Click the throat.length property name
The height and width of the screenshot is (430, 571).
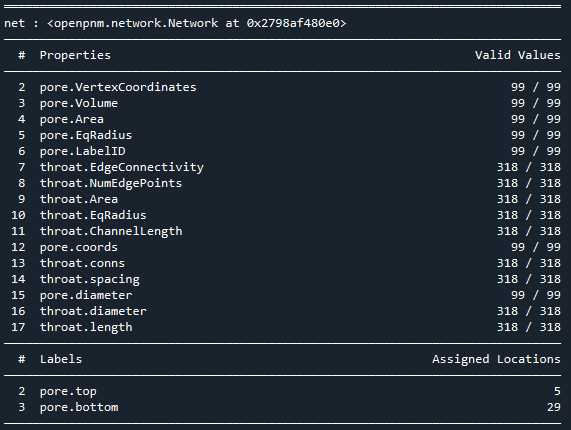pyautogui.click(x=86, y=327)
